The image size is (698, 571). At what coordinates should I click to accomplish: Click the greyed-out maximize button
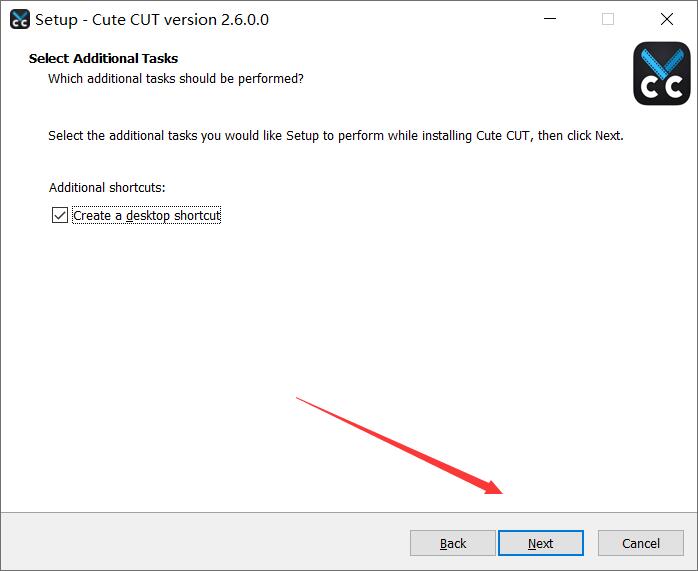point(608,19)
